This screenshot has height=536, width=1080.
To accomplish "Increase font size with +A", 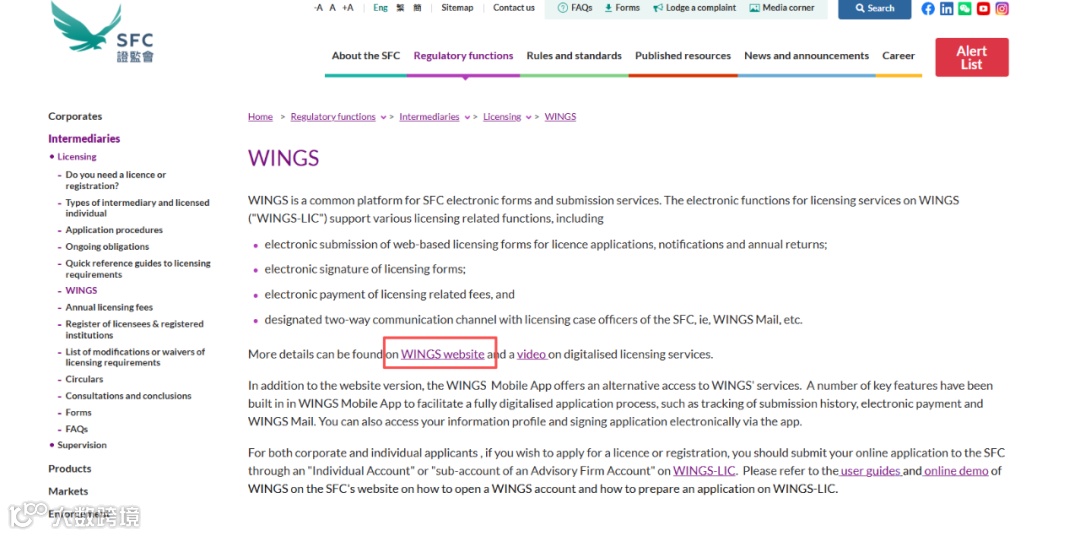I will (348, 8).
